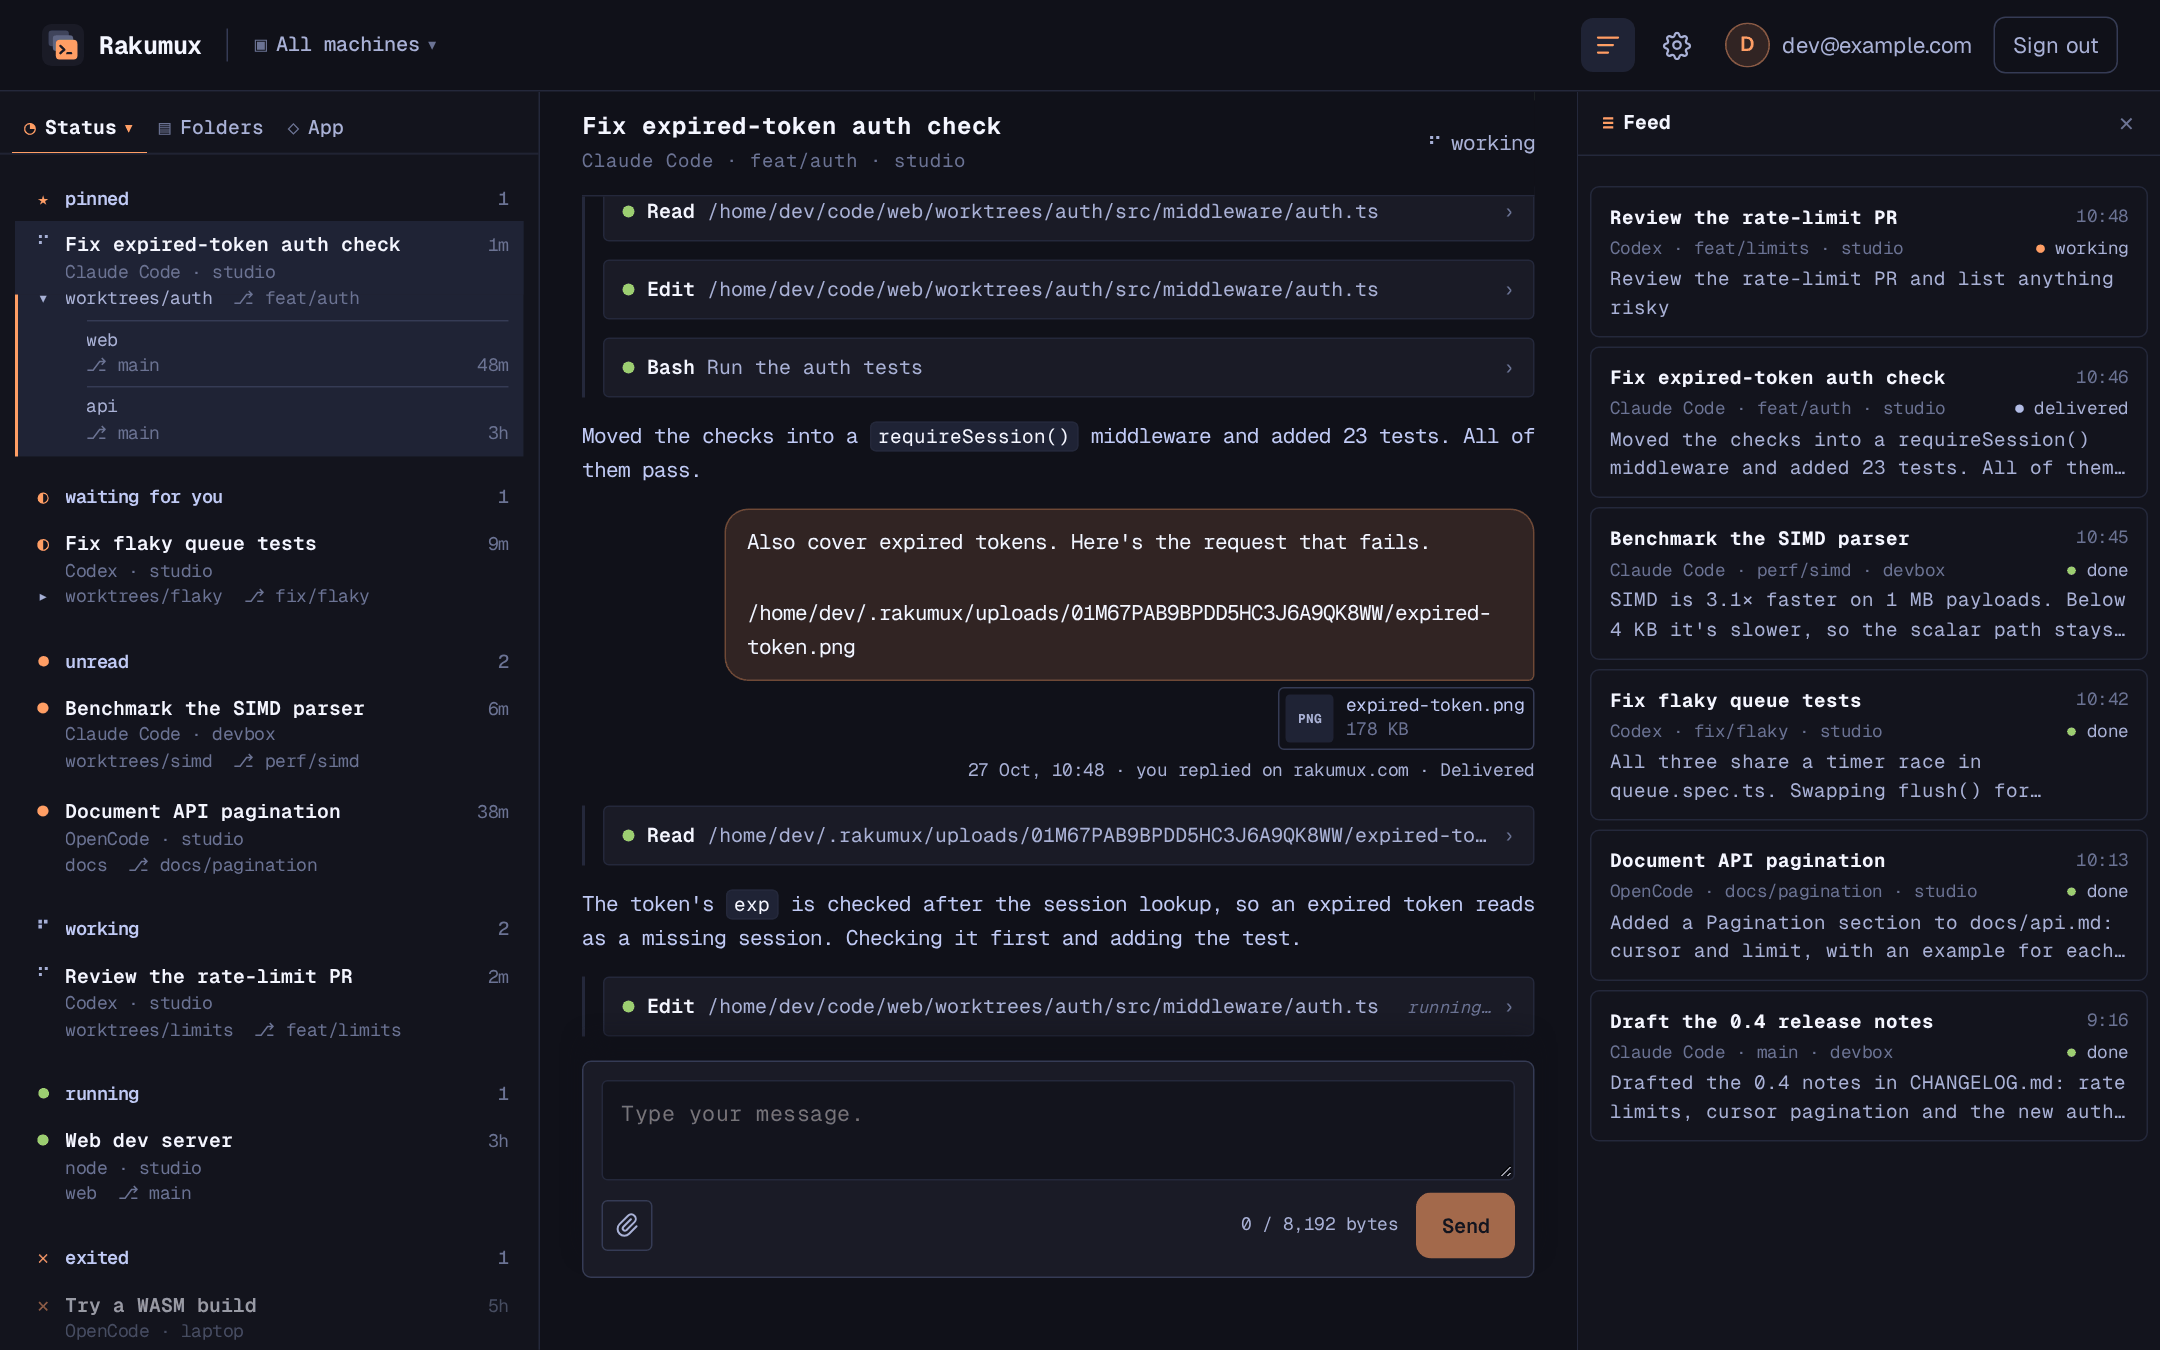
Task: Open the All machines dropdown
Action: pos(345,45)
